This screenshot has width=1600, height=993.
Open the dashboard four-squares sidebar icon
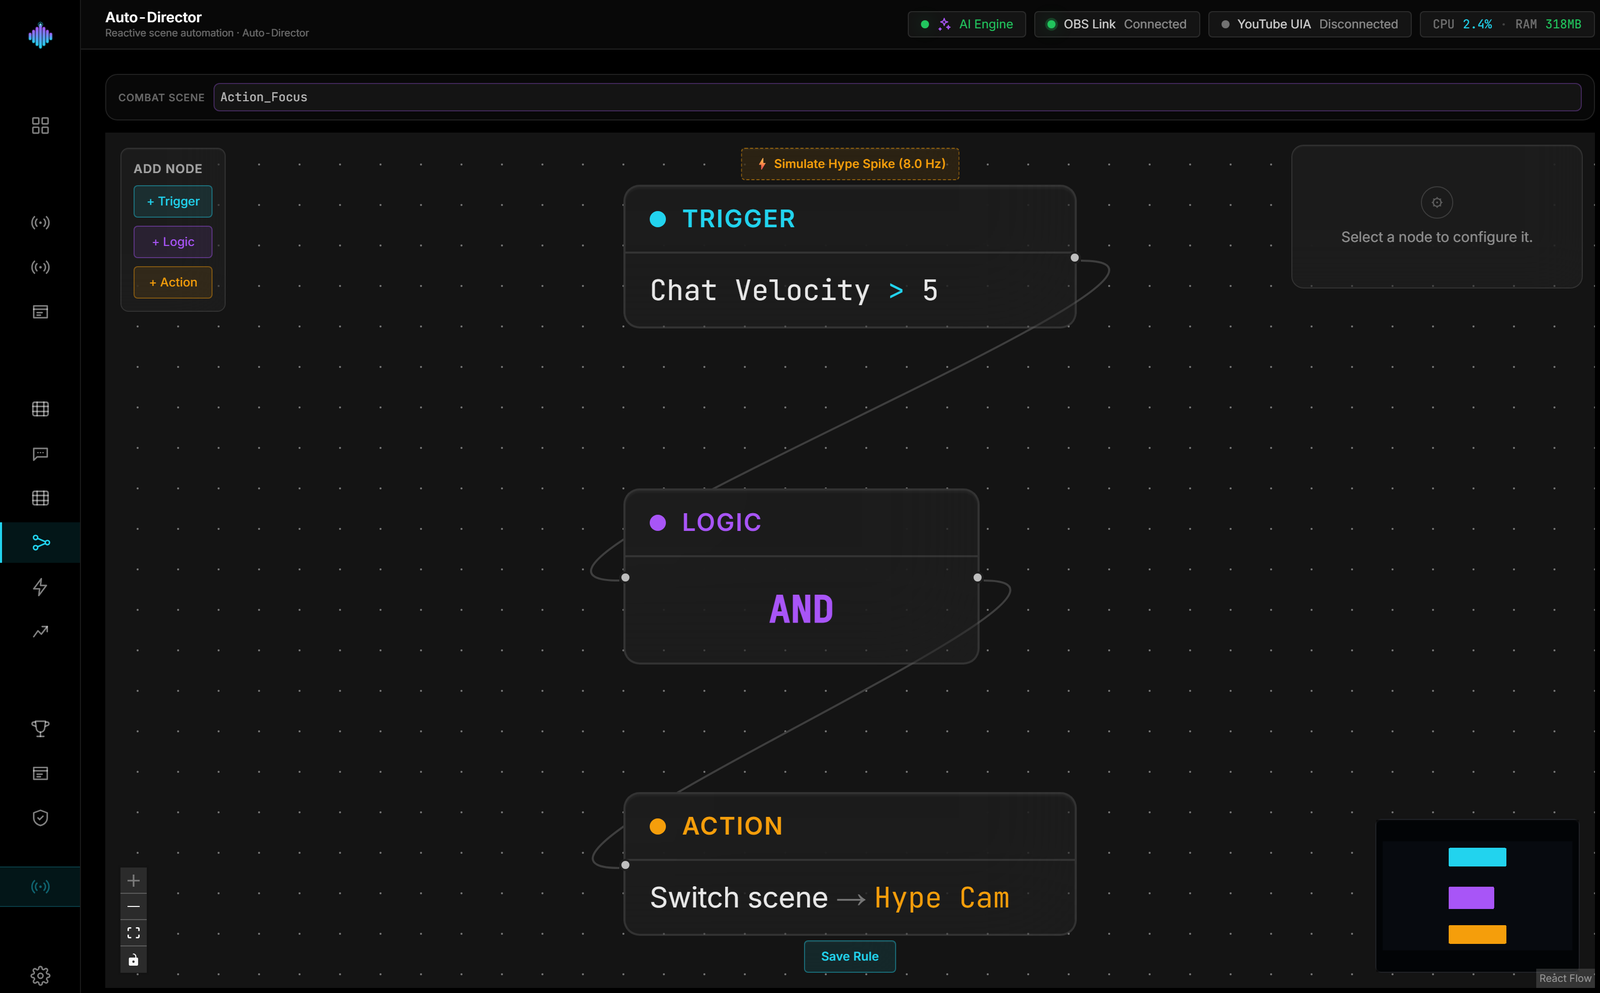(x=40, y=126)
